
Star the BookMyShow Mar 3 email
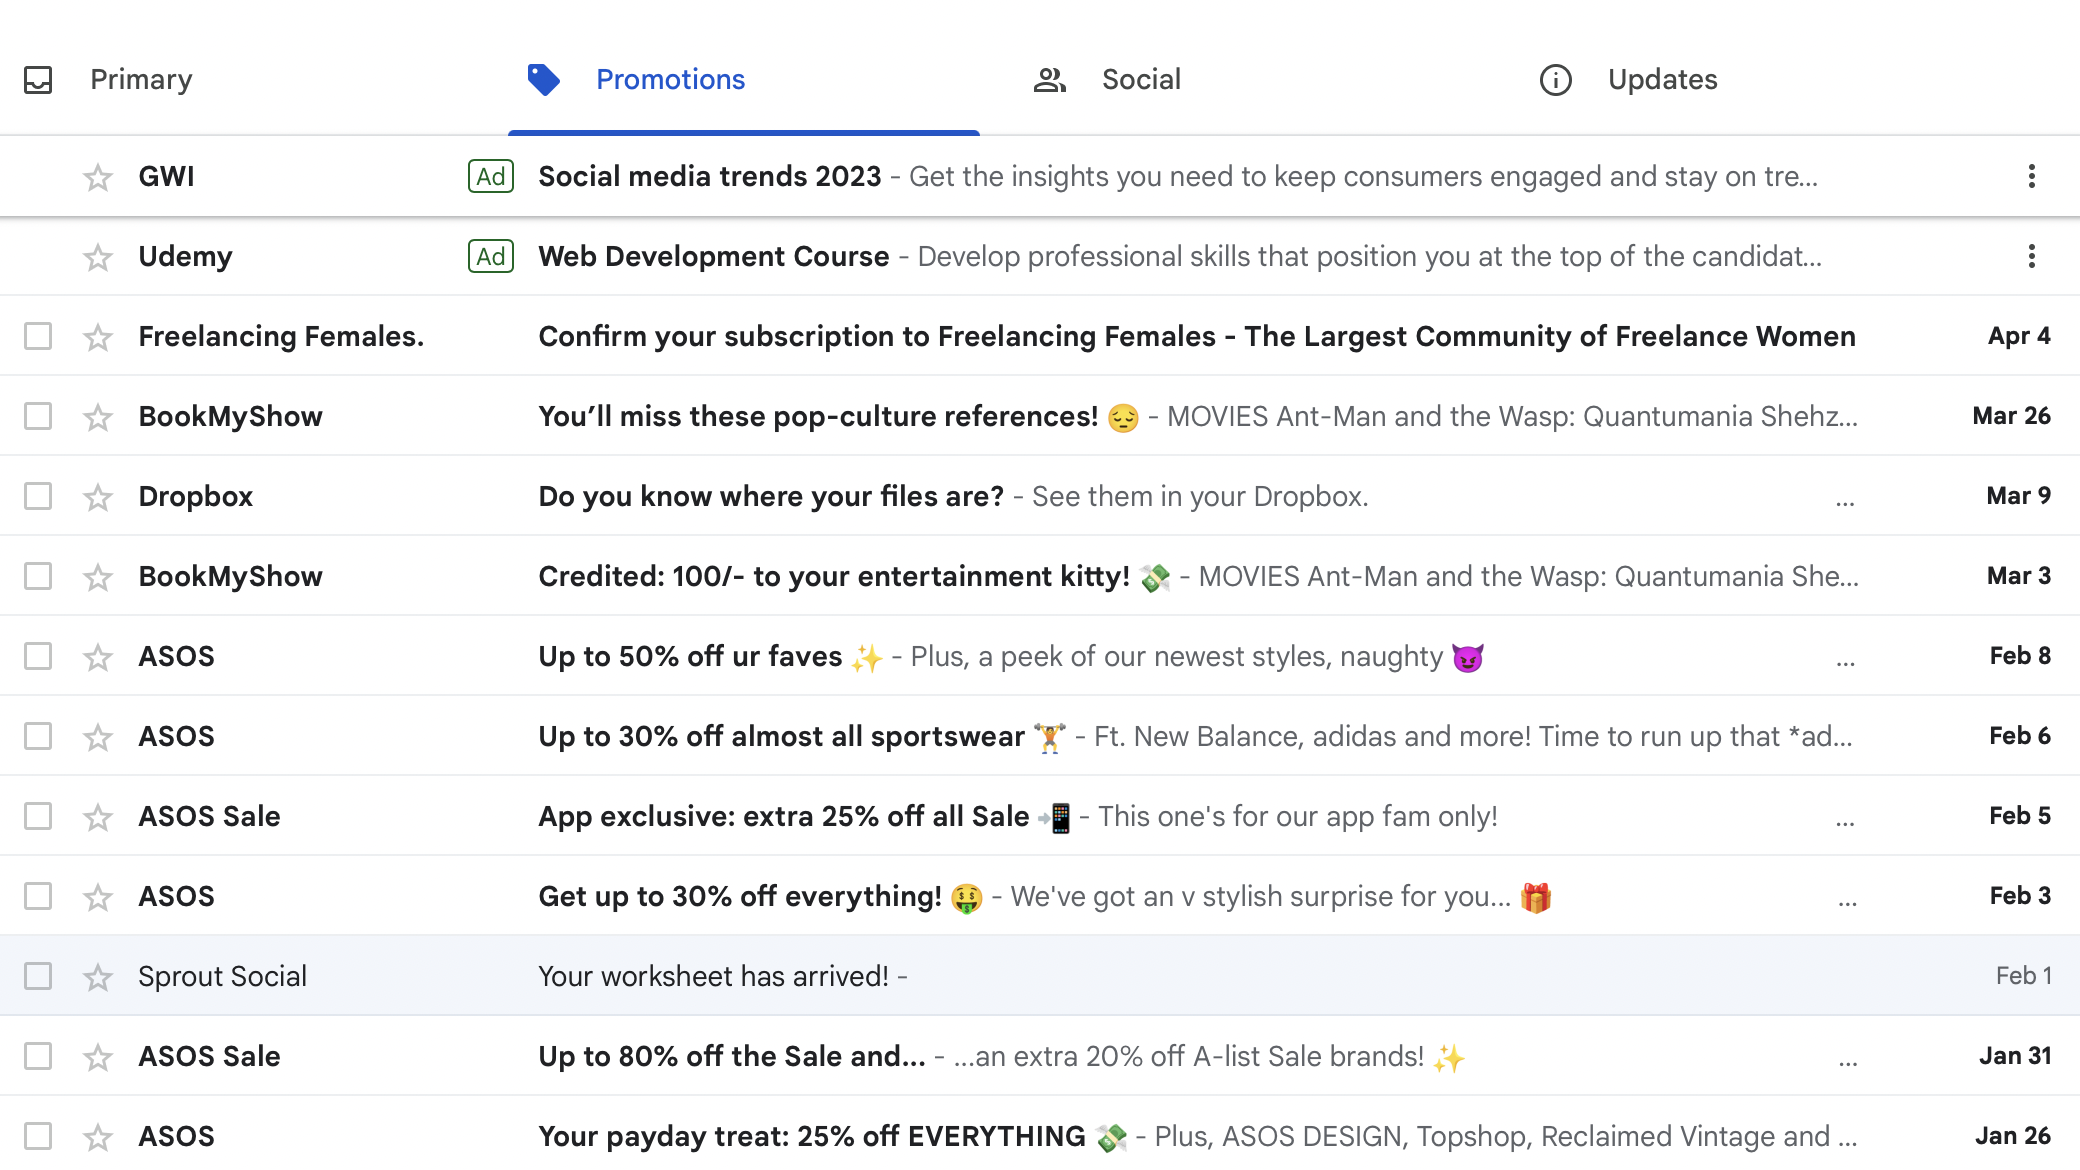[97, 577]
